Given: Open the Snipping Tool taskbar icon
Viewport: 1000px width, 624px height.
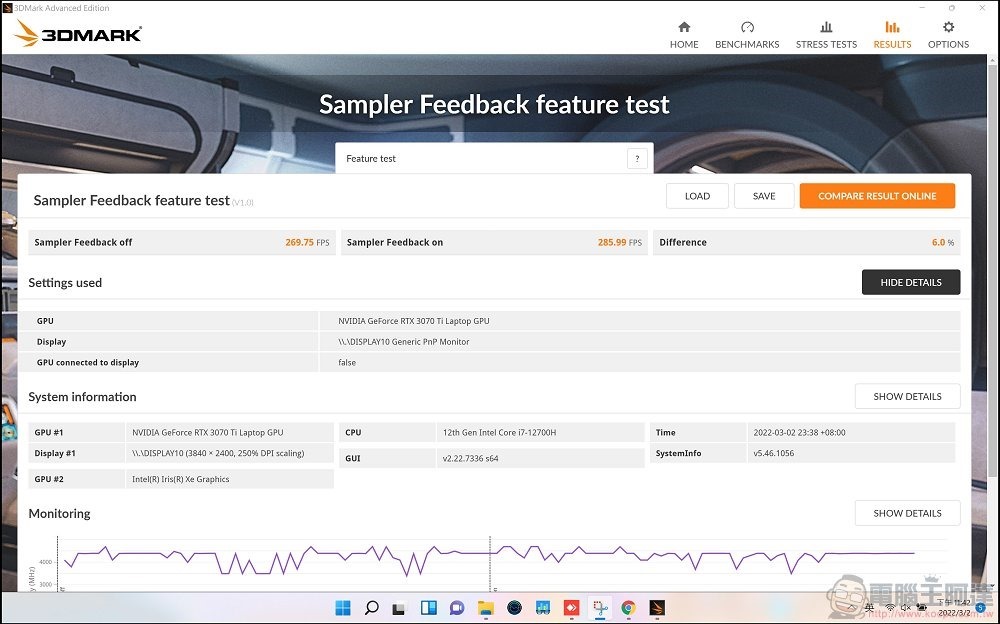Looking at the screenshot, I should click(599, 608).
